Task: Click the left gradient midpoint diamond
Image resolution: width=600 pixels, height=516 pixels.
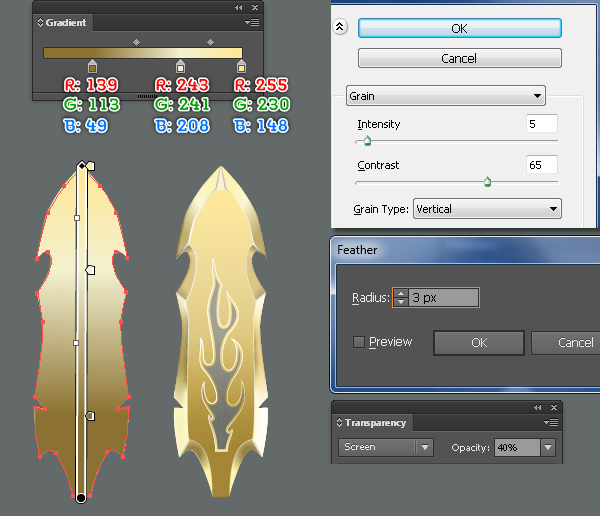Action: pyautogui.click(x=136, y=42)
